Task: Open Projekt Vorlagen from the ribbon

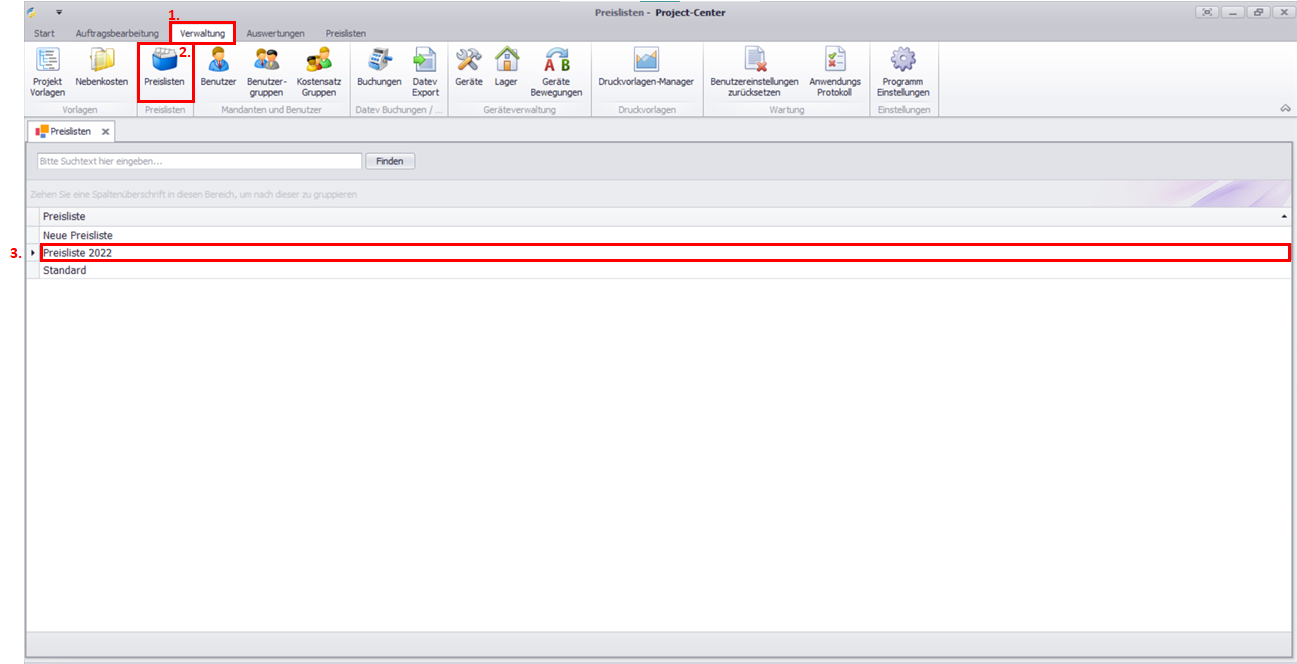Action: pos(47,72)
